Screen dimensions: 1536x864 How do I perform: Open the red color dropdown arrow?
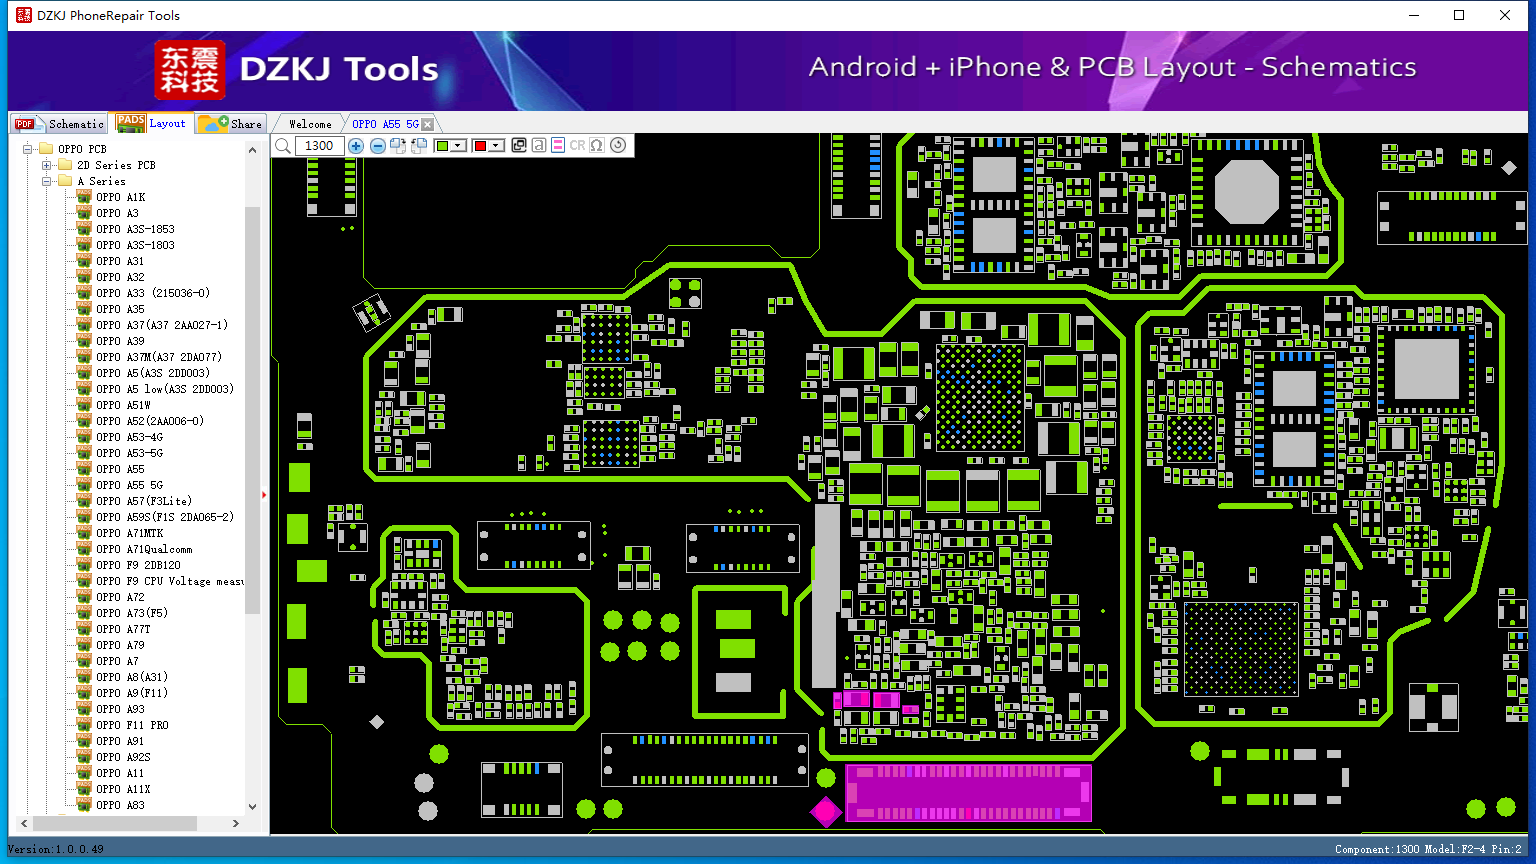[x=496, y=146]
